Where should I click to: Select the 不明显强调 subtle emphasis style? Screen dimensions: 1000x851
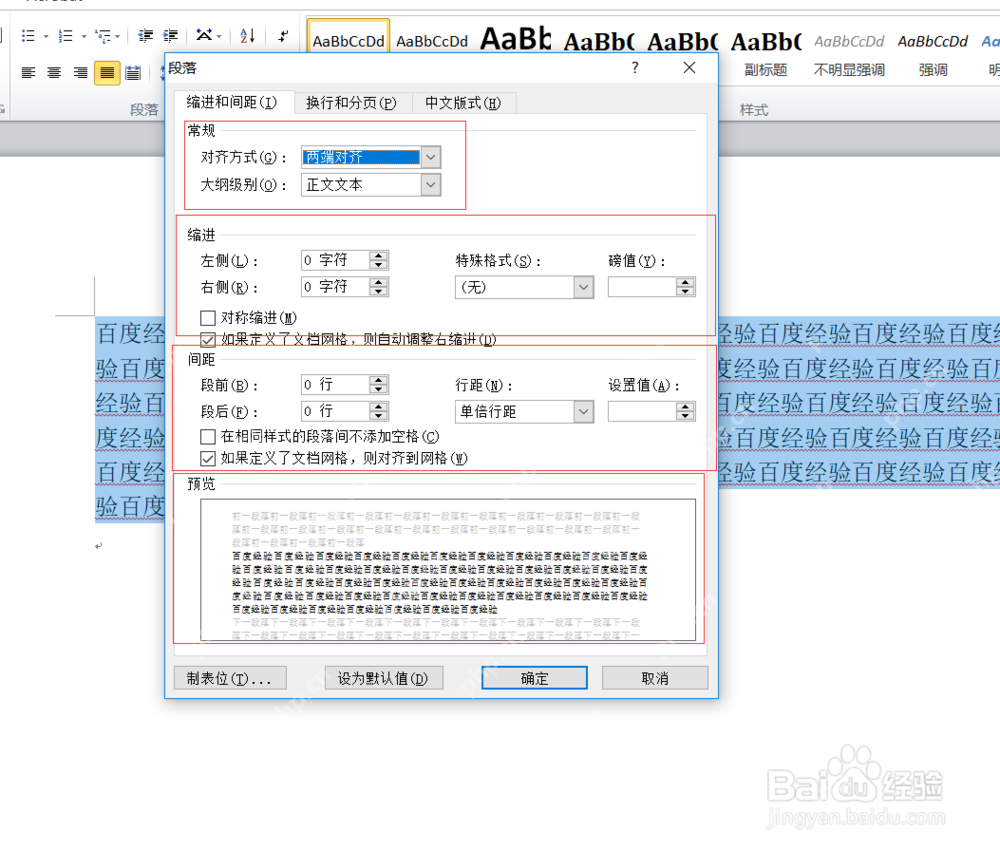tap(849, 54)
